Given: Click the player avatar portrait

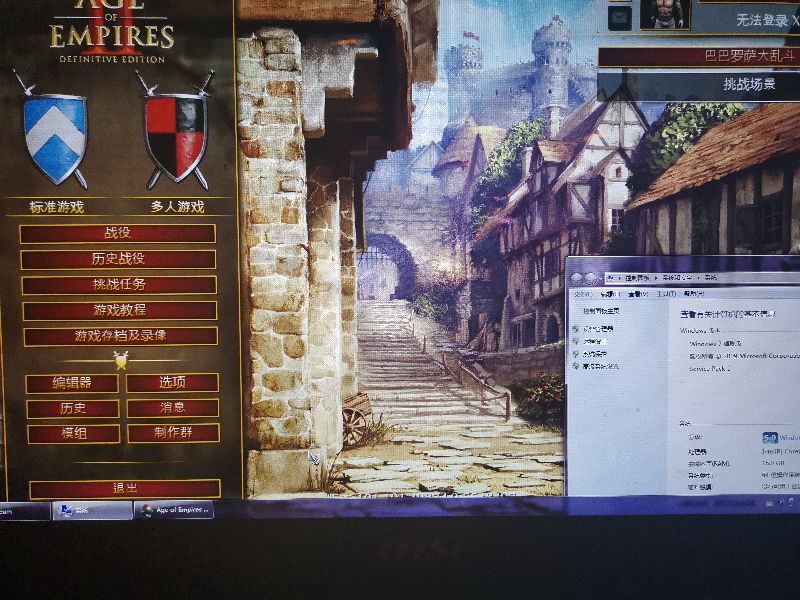Looking at the screenshot, I should click(664, 14).
